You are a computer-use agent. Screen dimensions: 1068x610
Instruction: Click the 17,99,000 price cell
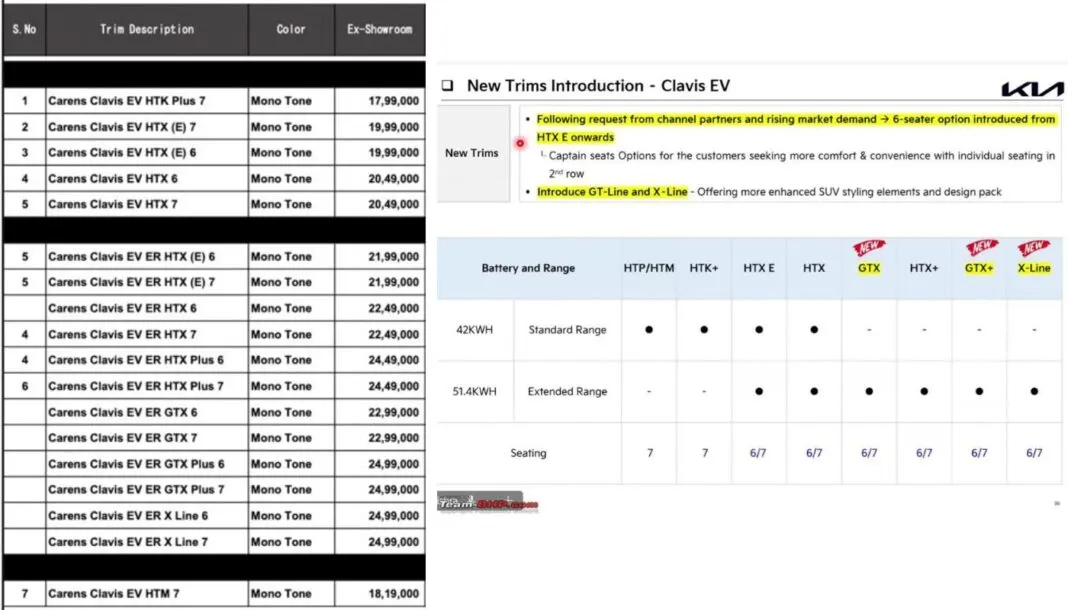click(379, 101)
